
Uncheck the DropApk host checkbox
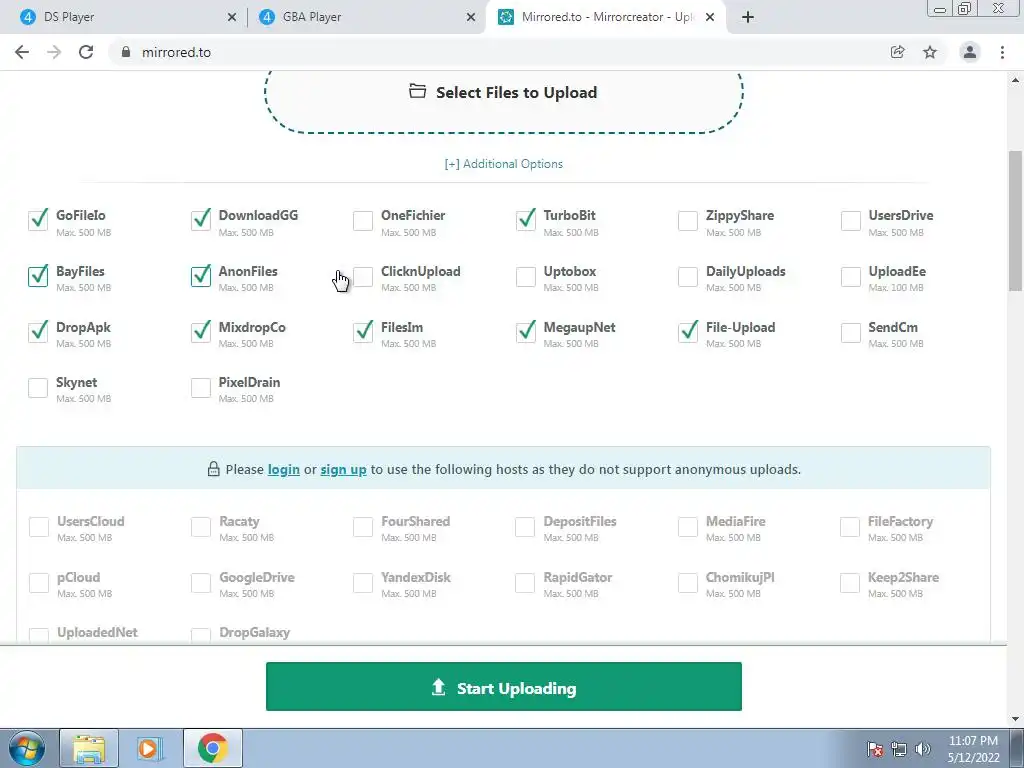pyautogui.click(x=38, y=332)
